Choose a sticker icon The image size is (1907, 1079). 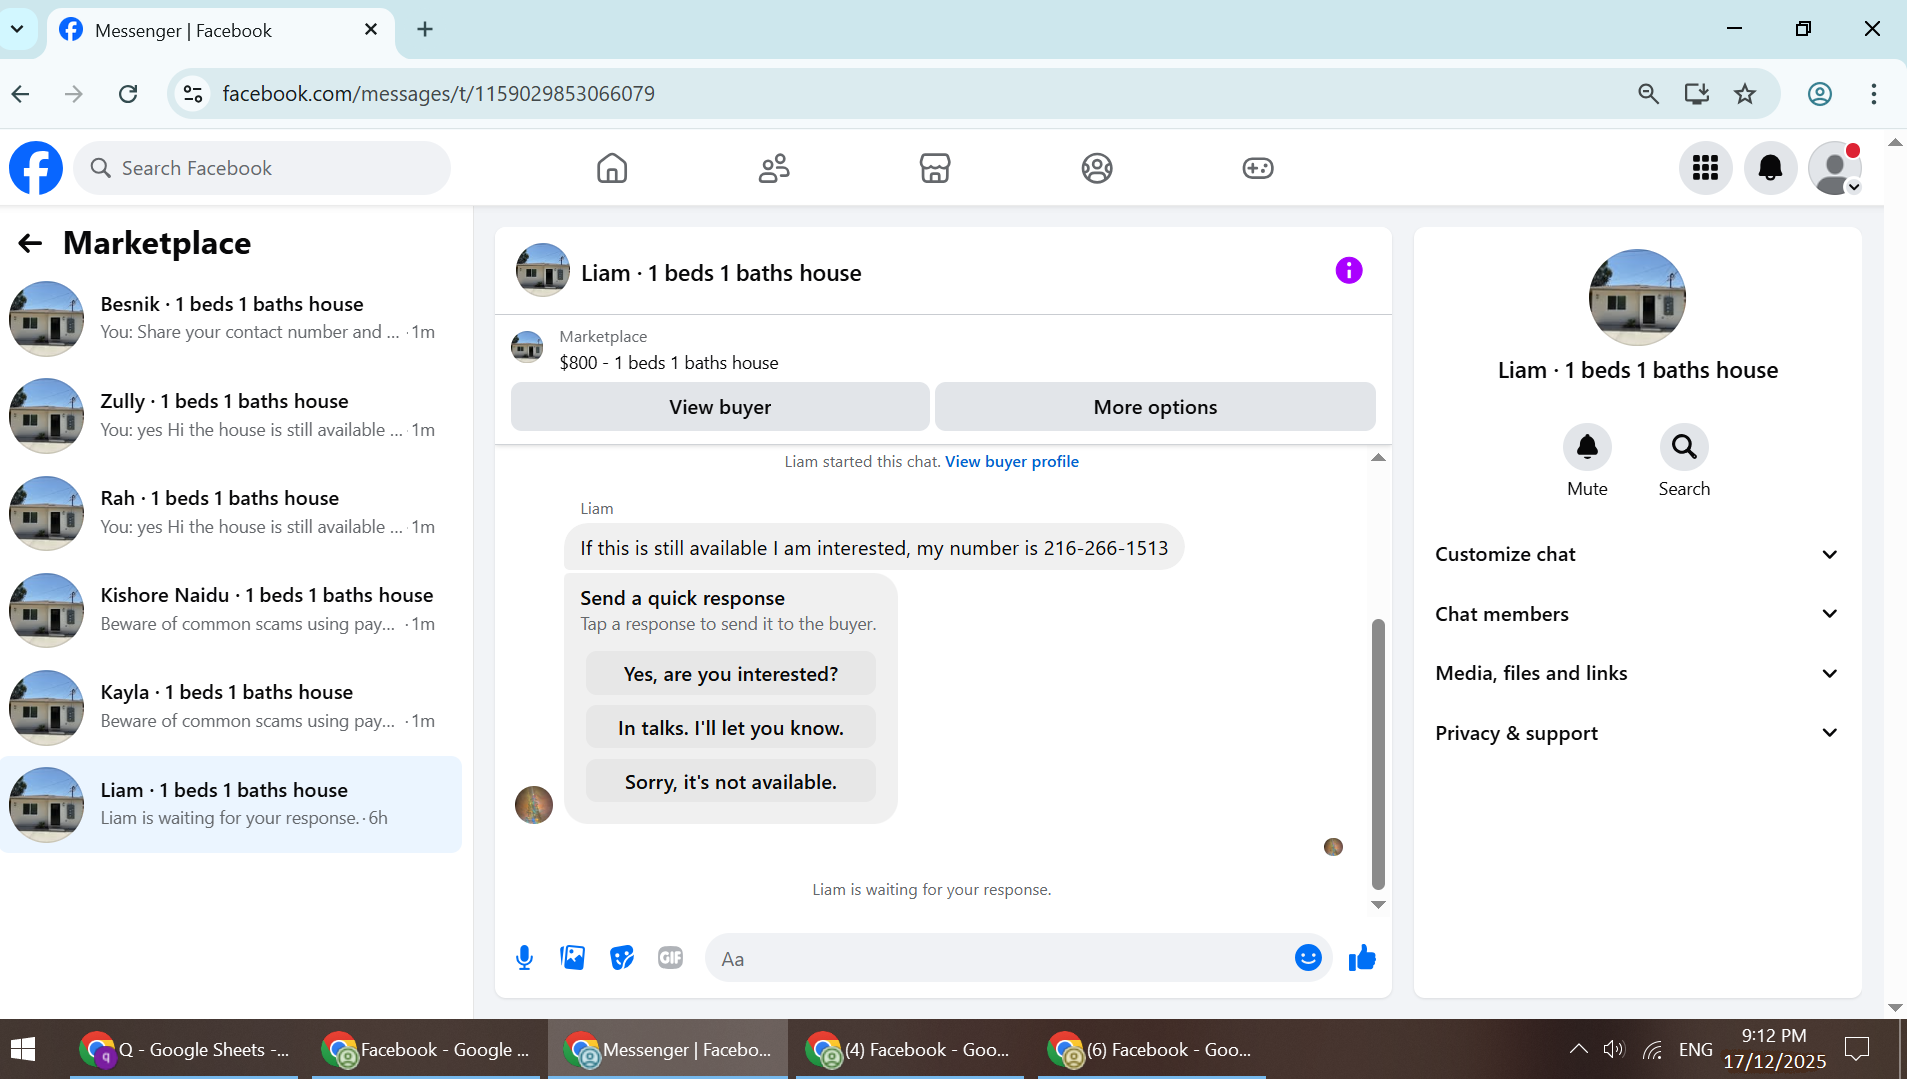click(622, 958)
